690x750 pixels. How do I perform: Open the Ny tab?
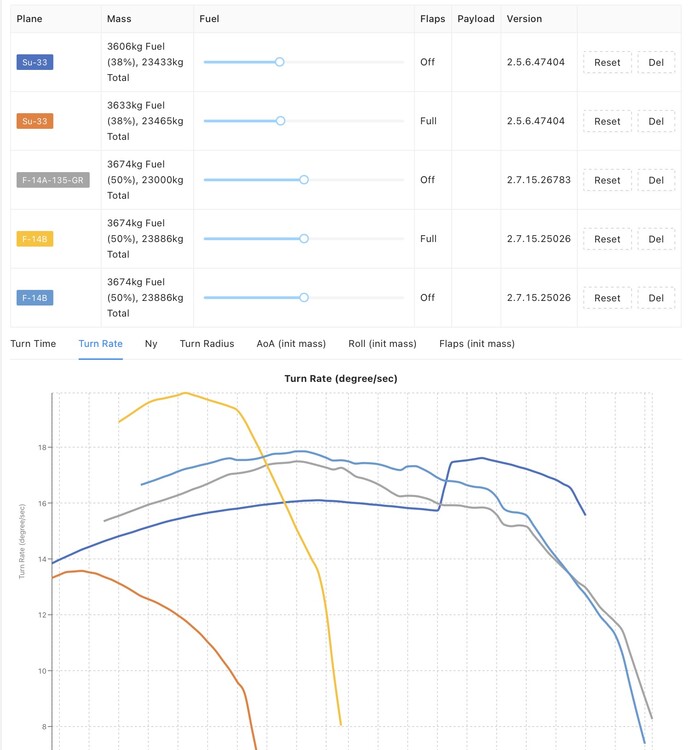(151, 344)
